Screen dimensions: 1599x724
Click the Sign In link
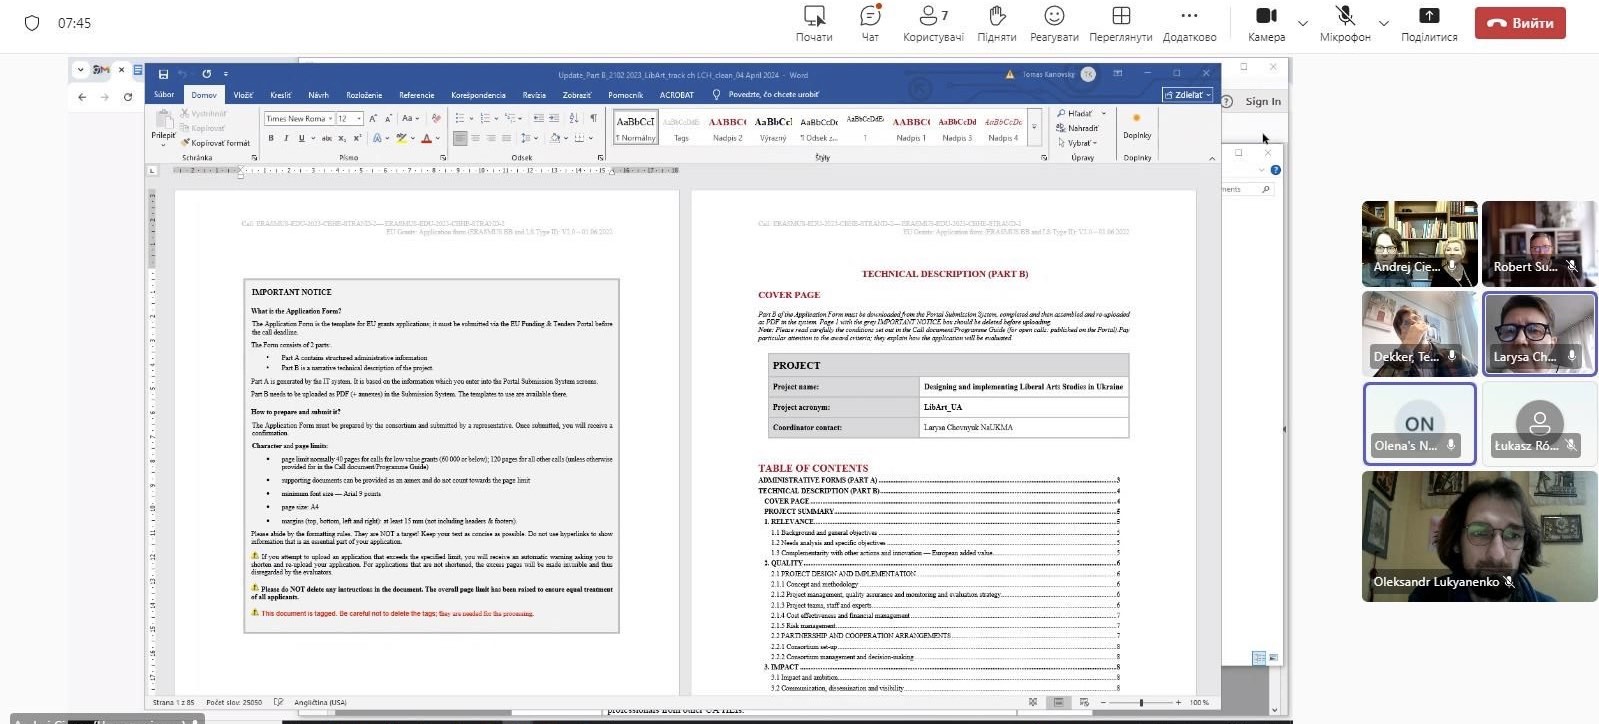1263,101
